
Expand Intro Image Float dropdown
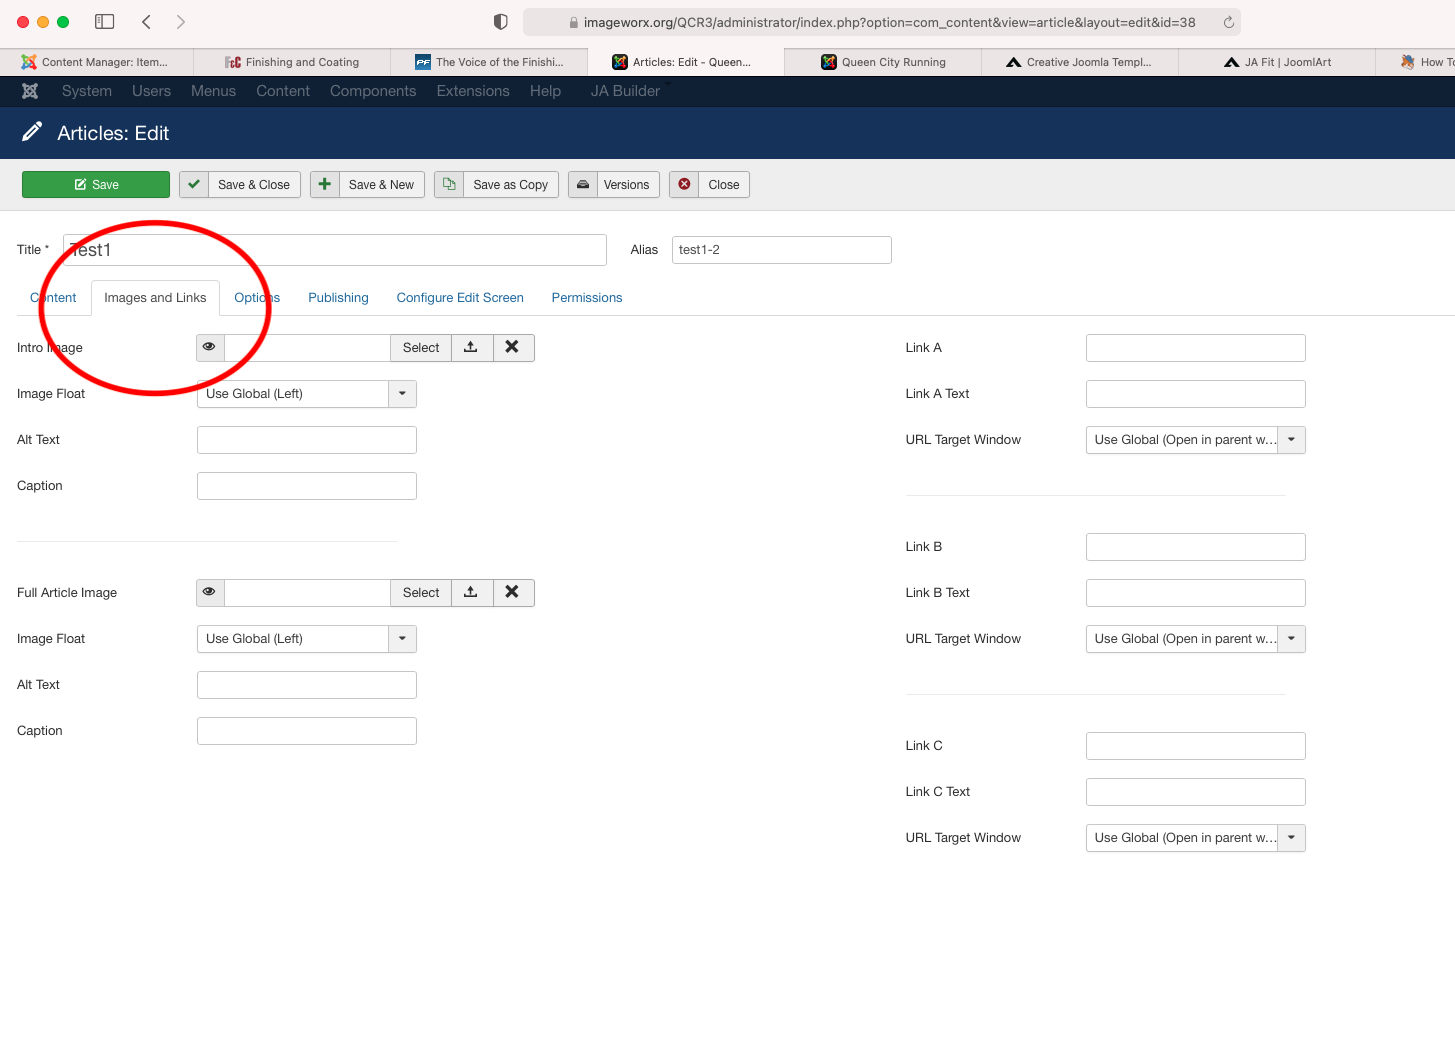(402, 394)
